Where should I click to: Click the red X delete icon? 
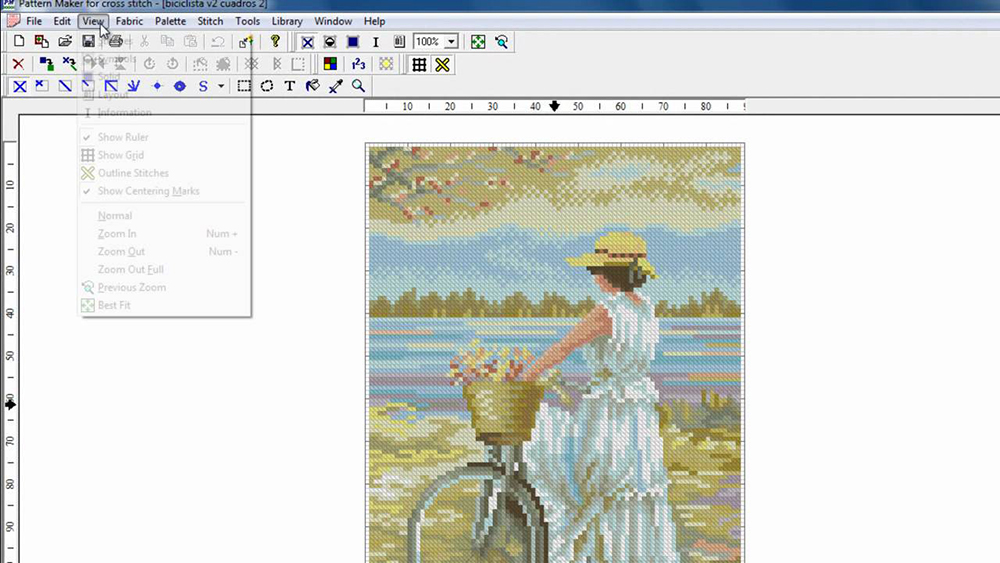point(18,64)
